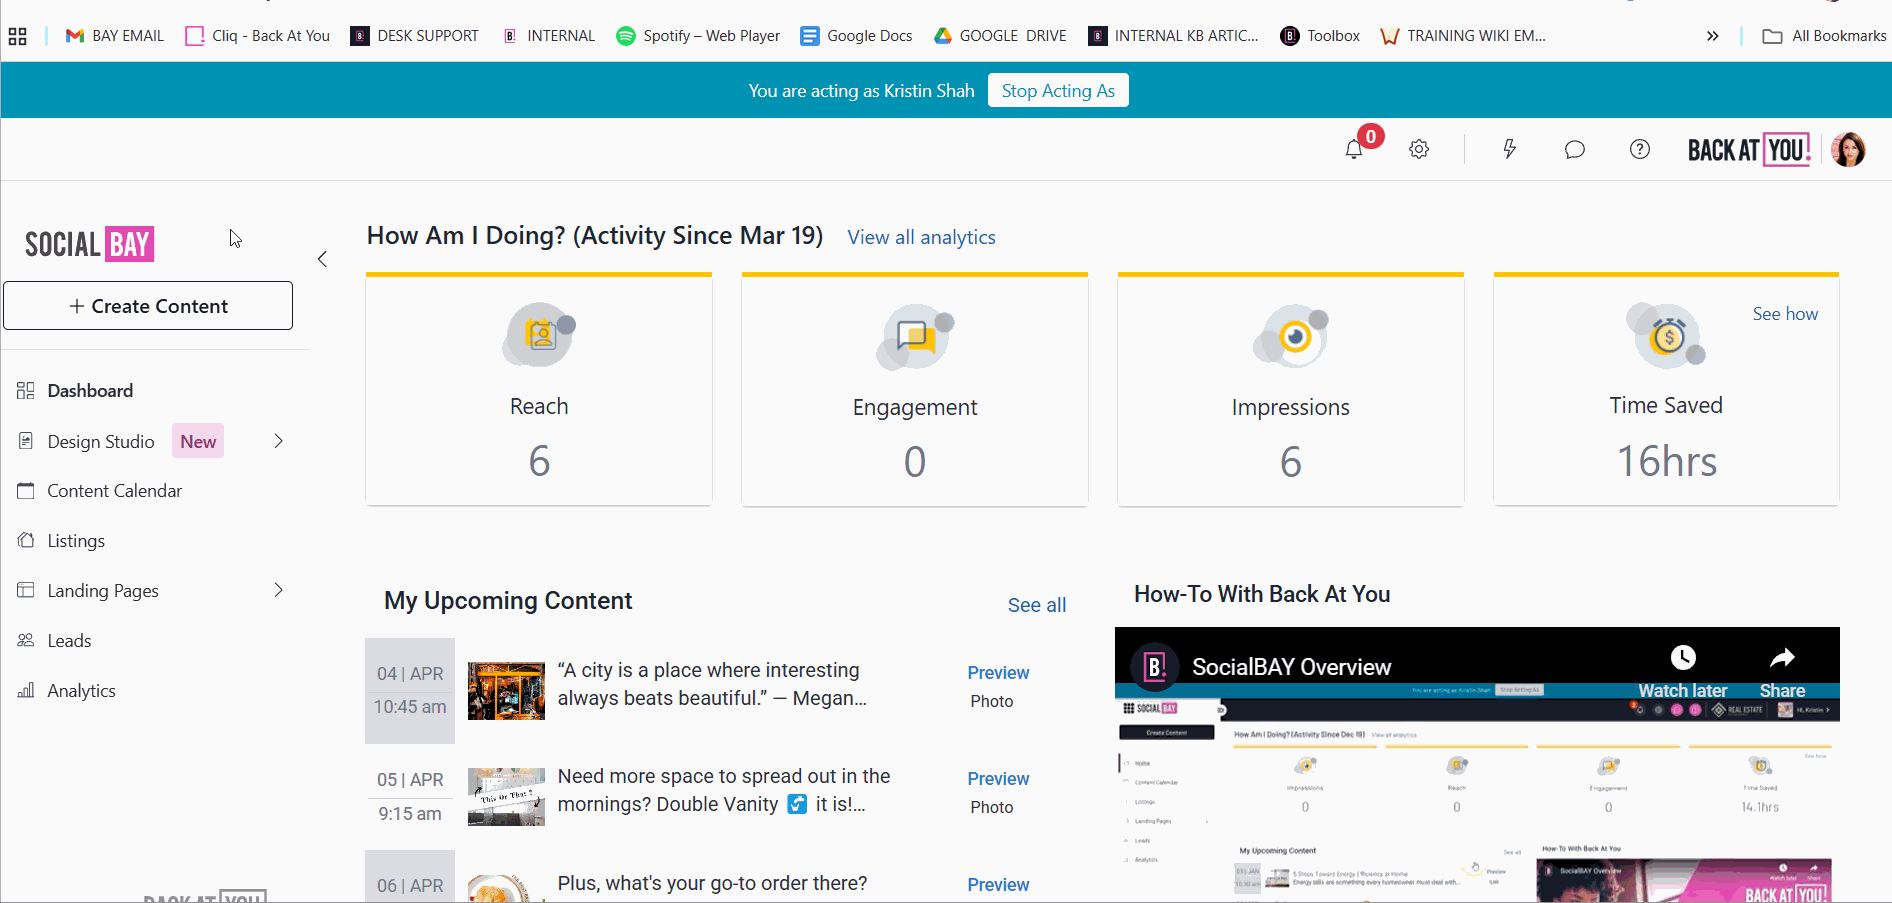
Task: Click the See how link on Time Saved
Action: click(1785, 314)
